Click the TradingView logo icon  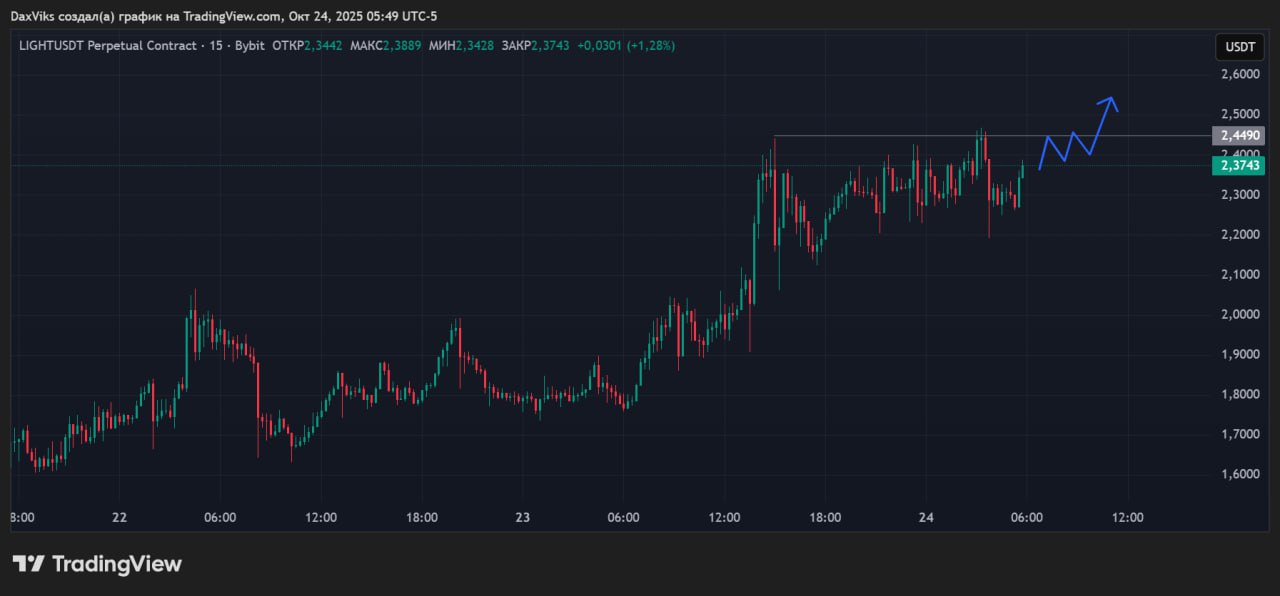click(28, 564)
